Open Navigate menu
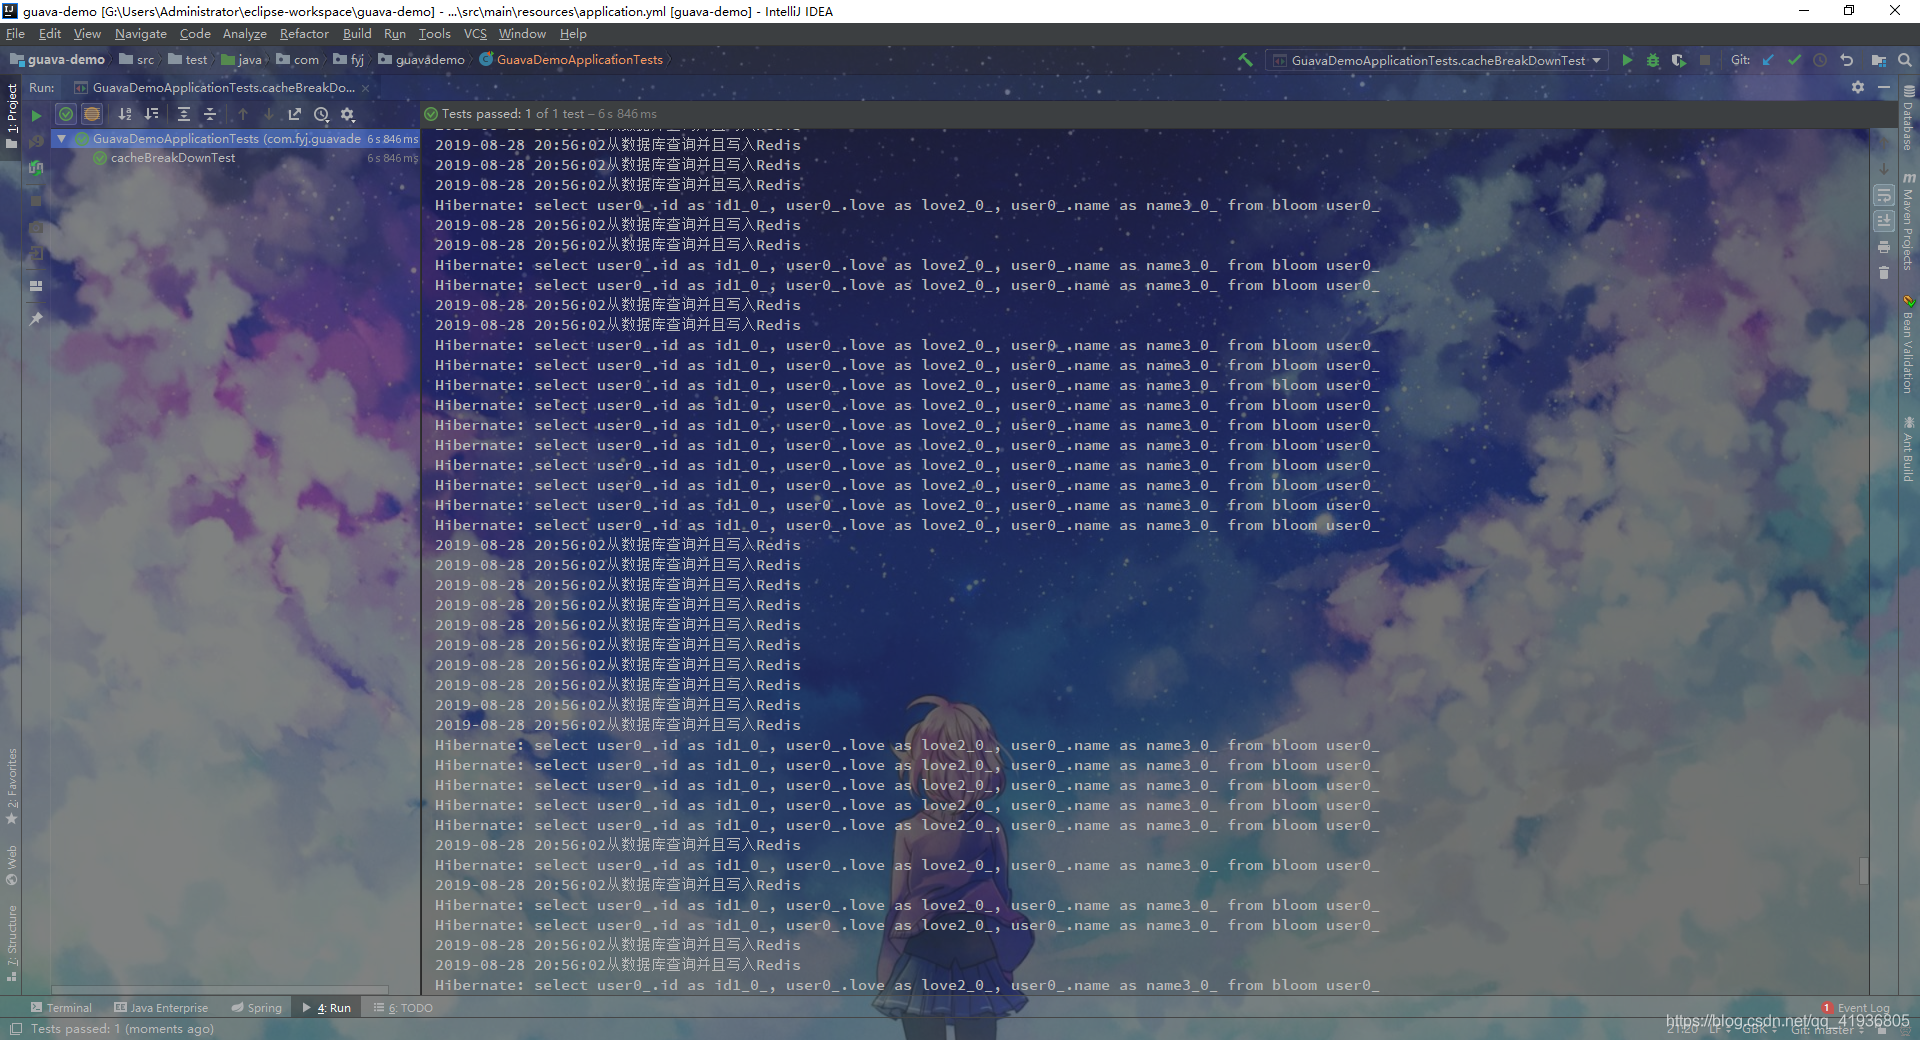The width and height of the screenshot is (1920, 1040). tap(140, 34)
